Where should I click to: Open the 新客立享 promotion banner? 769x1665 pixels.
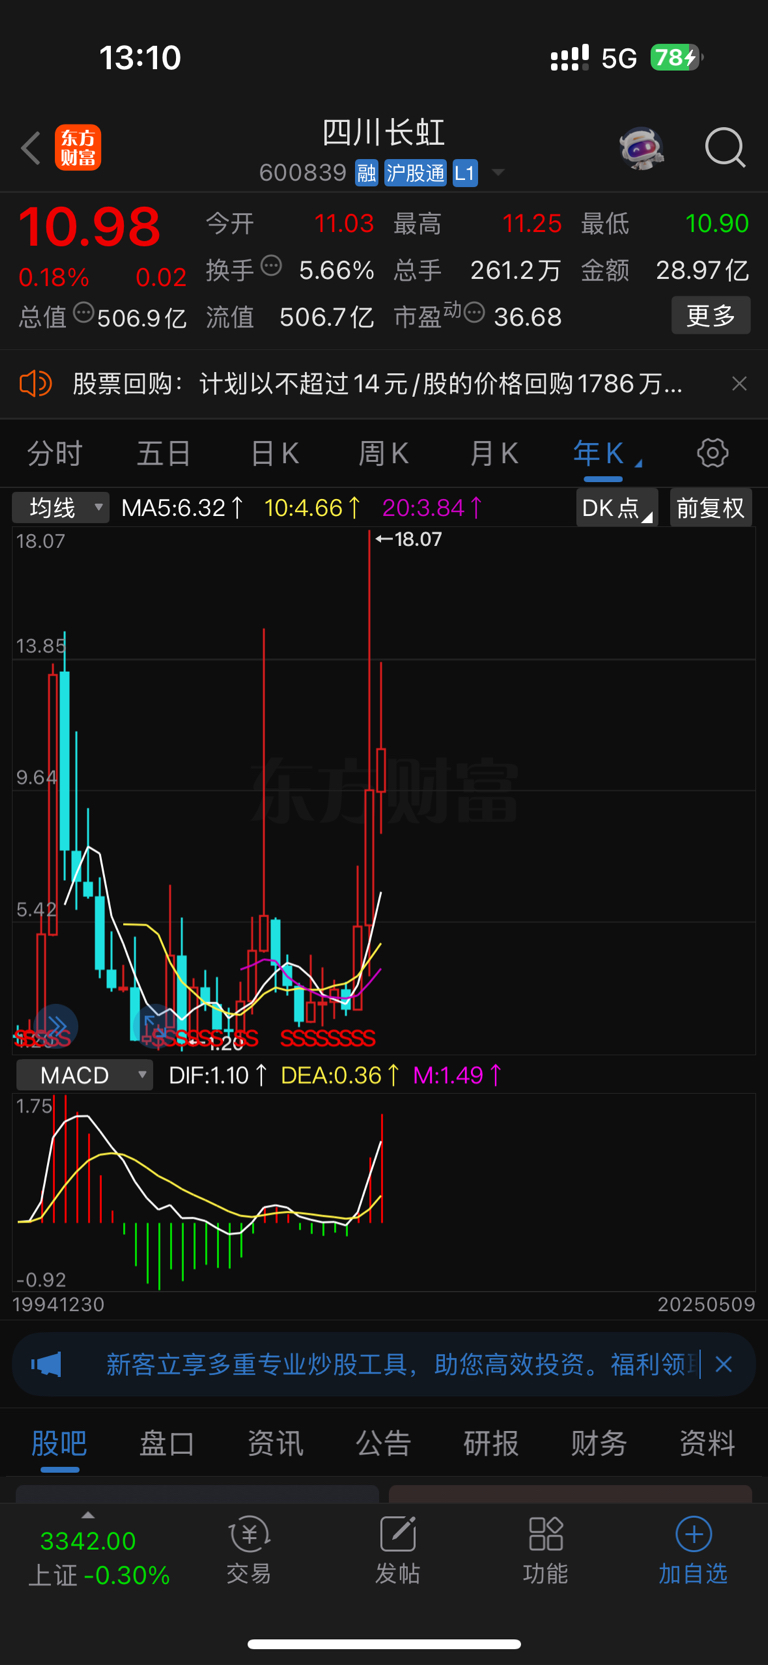[384, 1364]
